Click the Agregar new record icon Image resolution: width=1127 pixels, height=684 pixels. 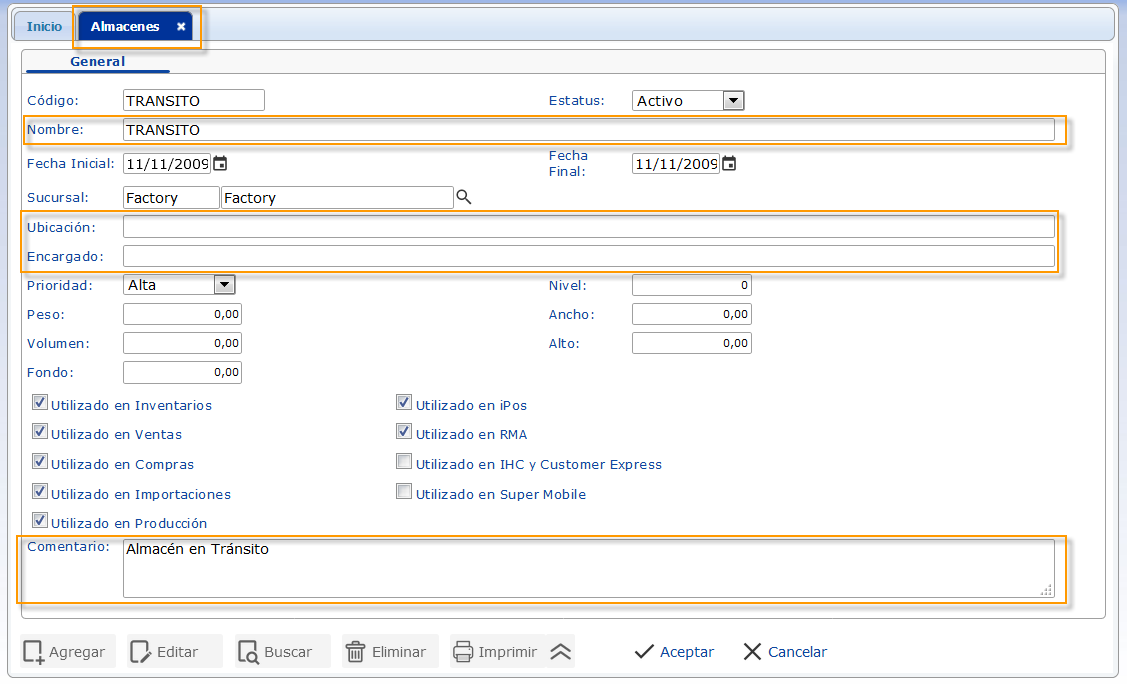[33, 652]
